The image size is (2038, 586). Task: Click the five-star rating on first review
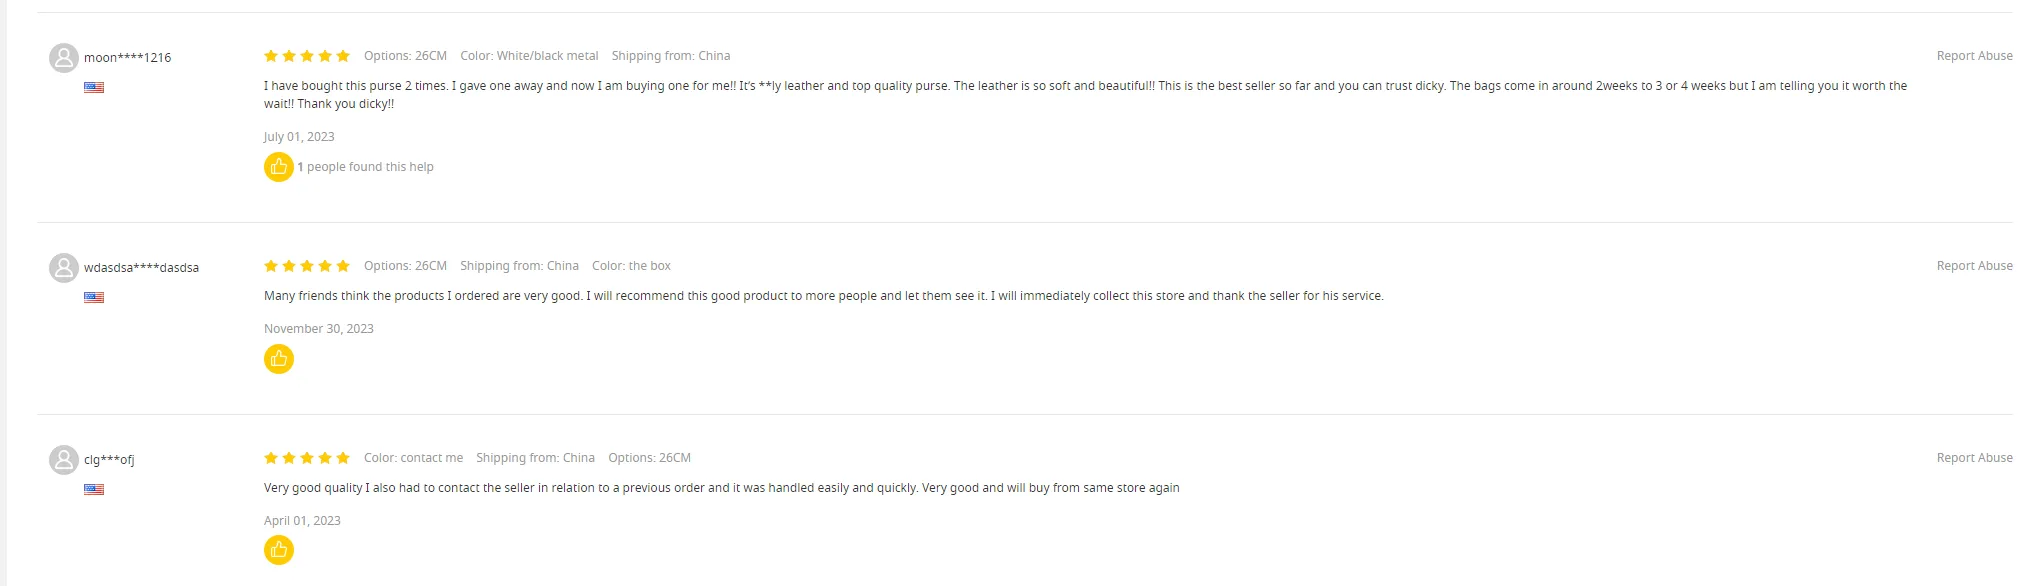pyautogui.click(x=307, y=56)
